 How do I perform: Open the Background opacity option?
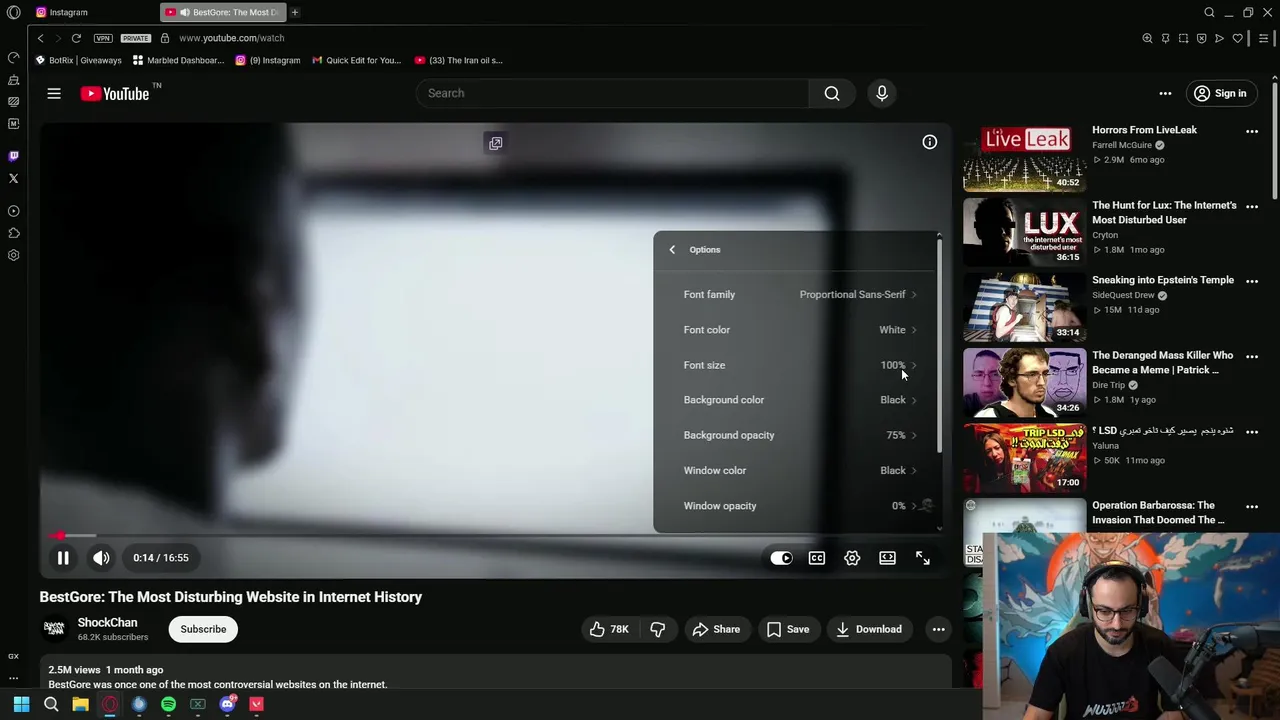pyautogui.click(x=799, y=435)
